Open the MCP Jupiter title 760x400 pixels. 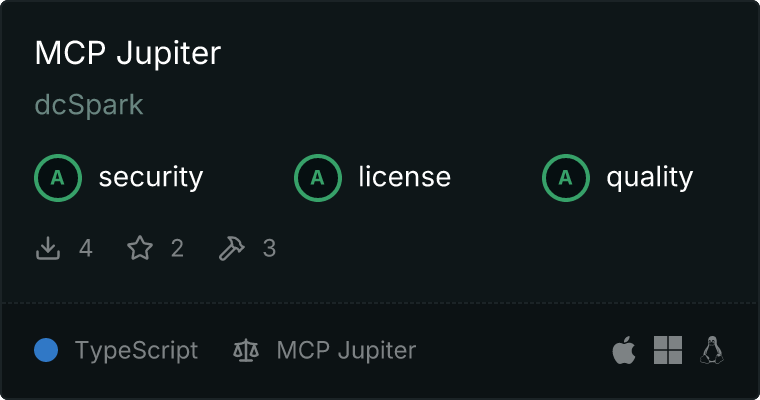pyautogui.click(x=128, y=53)
